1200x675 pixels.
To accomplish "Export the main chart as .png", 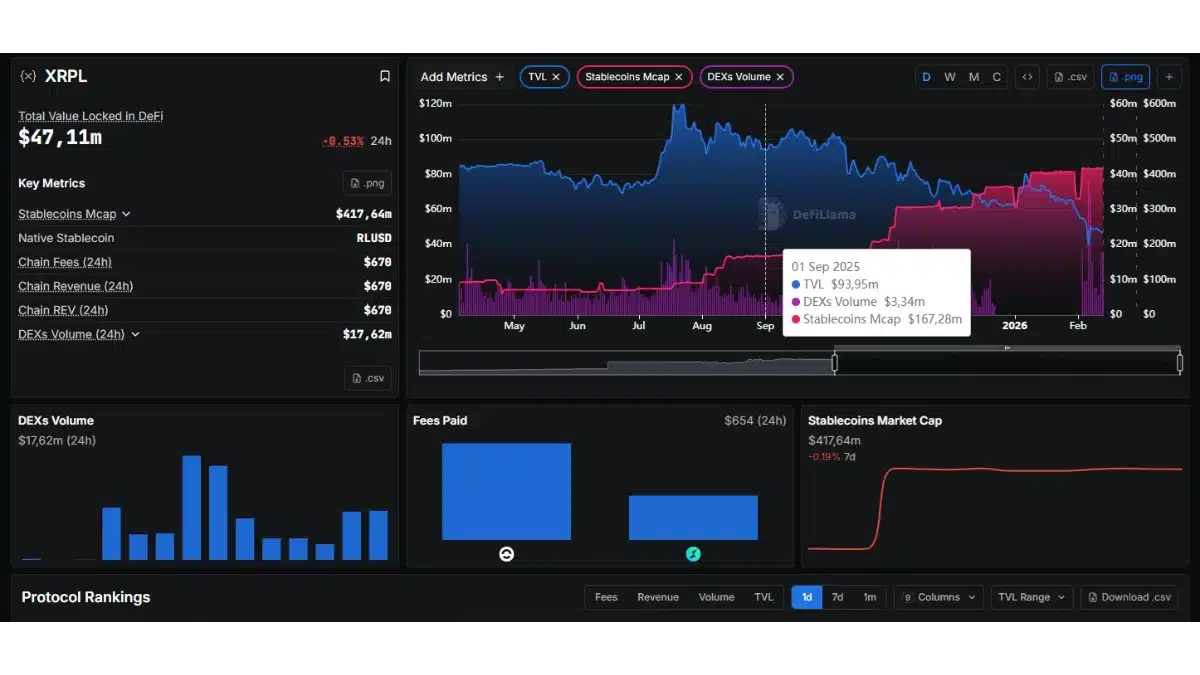I will [1126, 76].
